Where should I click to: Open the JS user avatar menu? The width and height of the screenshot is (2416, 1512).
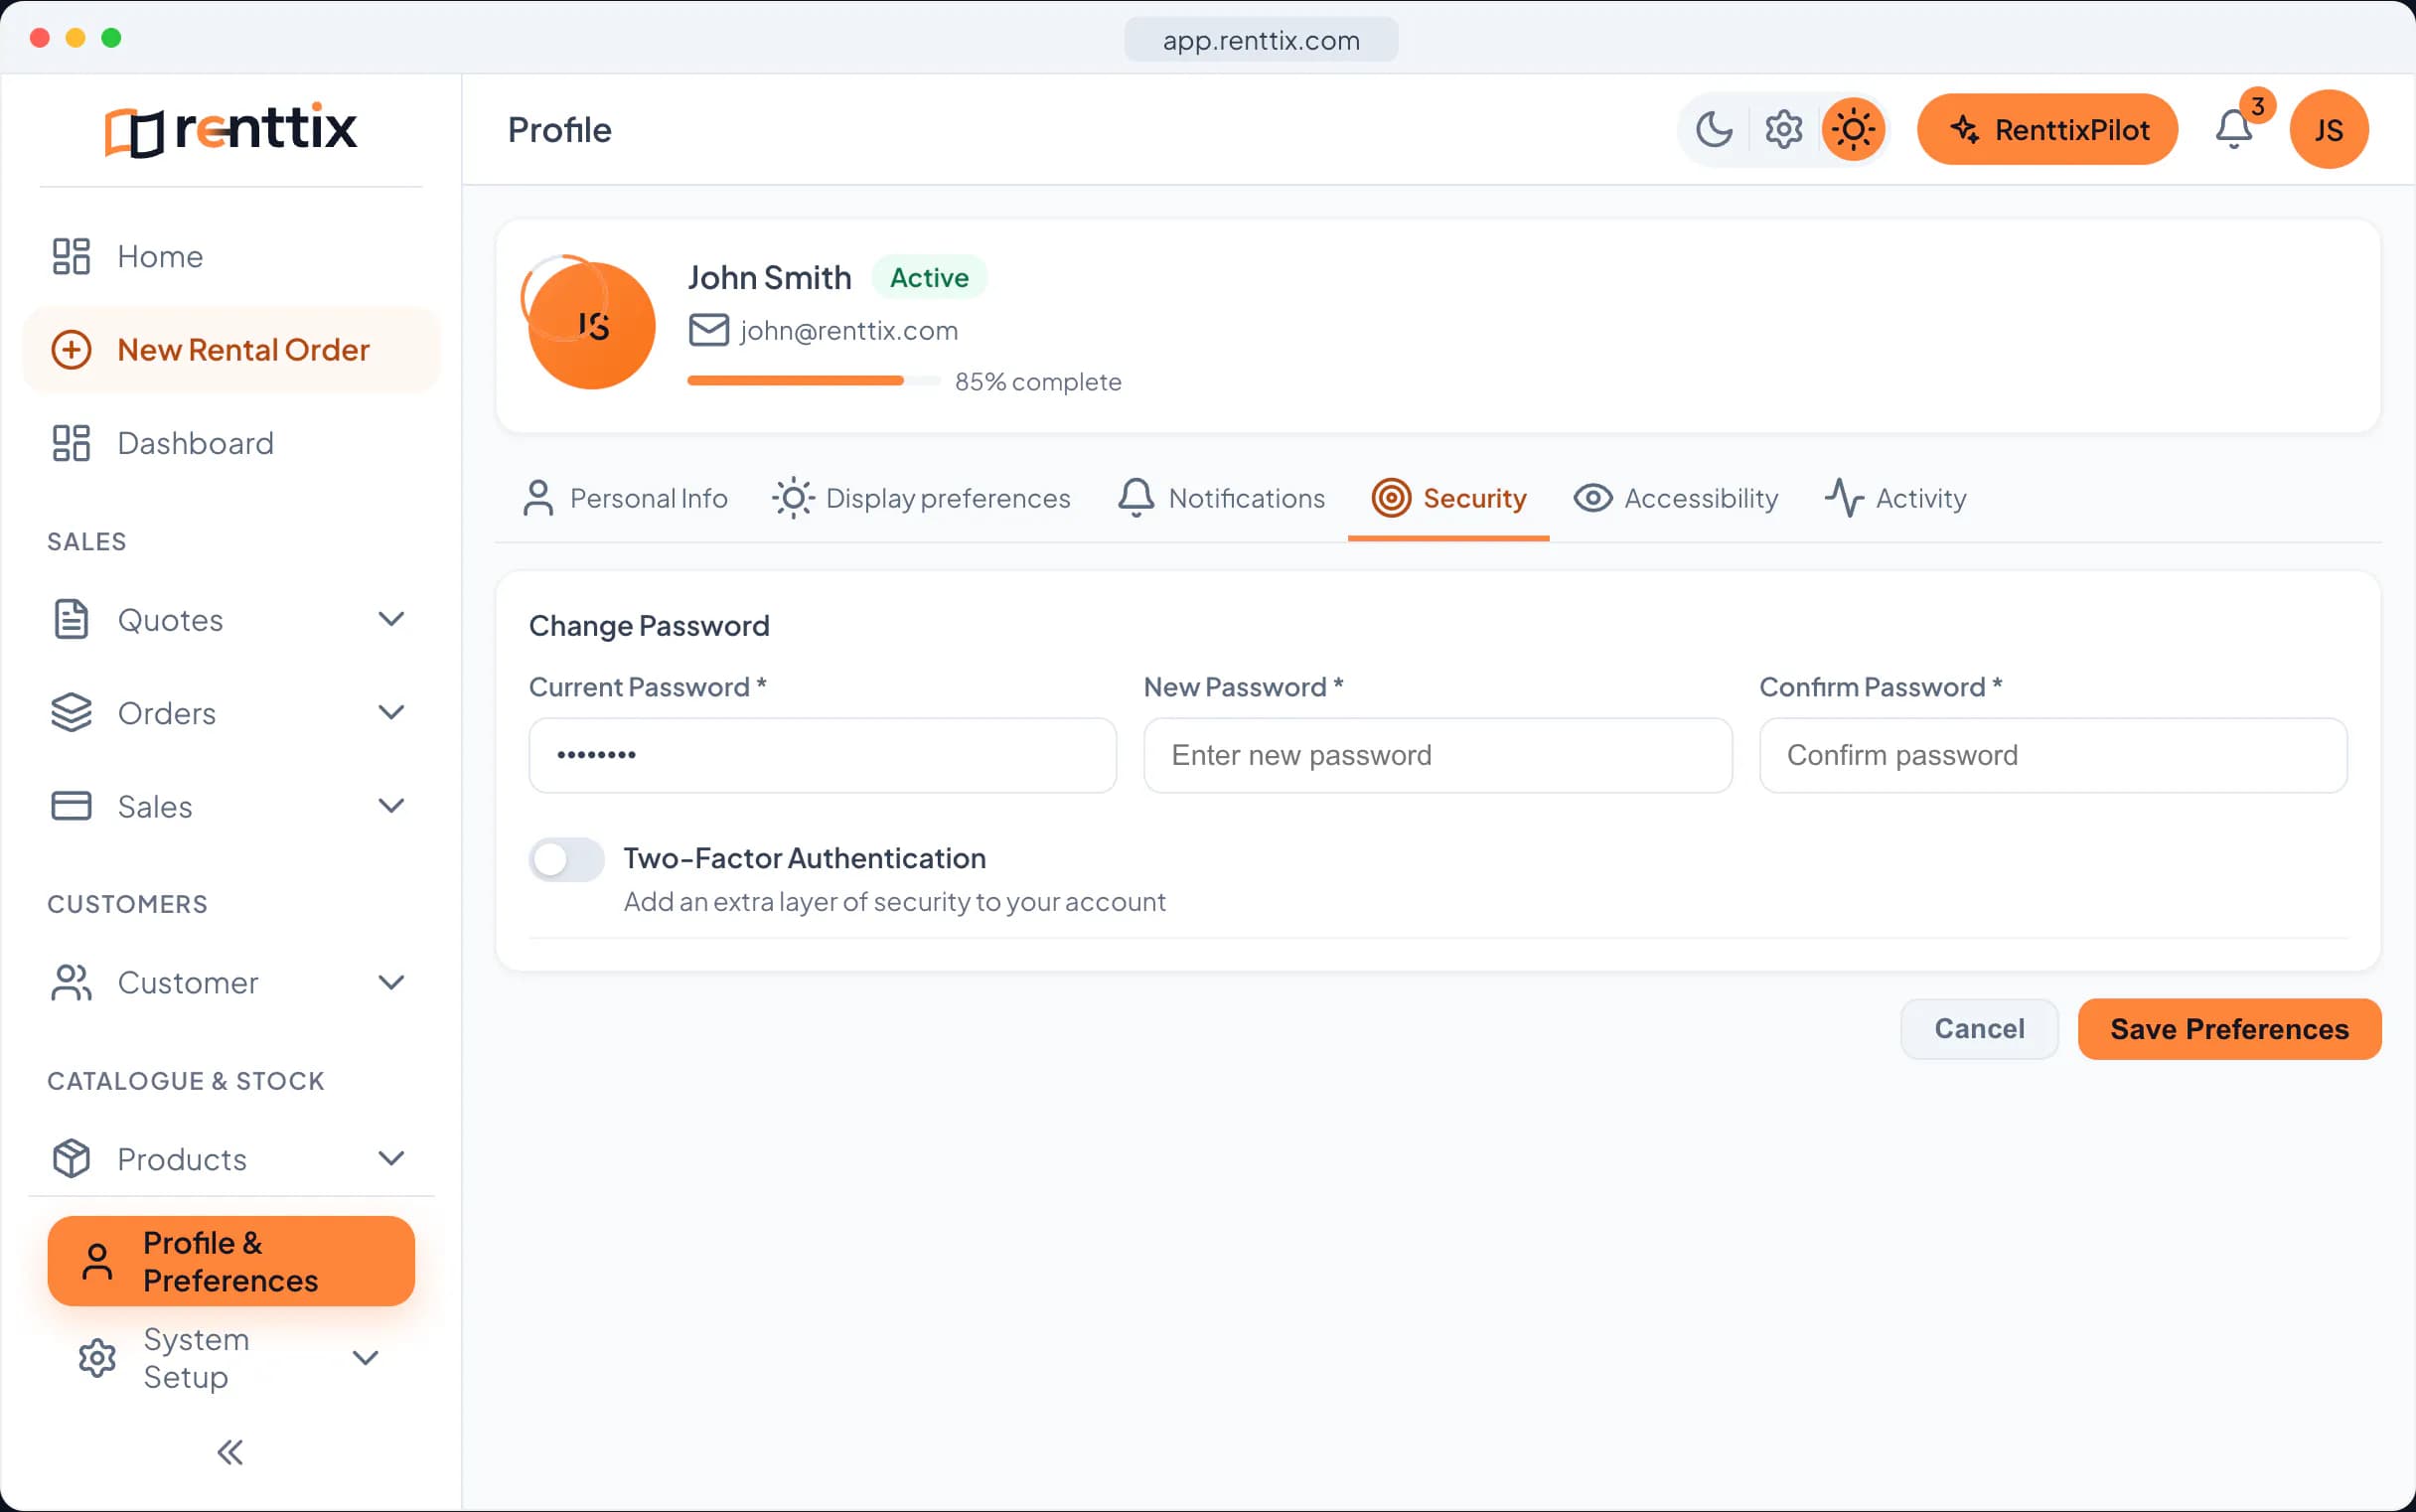[2328, 130]
